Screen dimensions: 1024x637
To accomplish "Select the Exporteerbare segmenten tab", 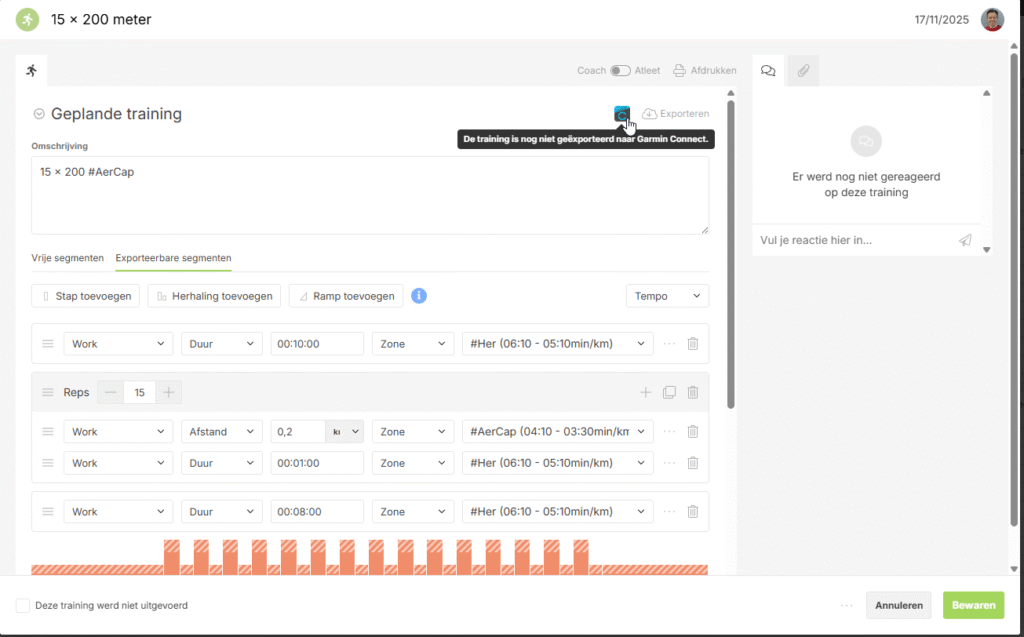I will pyautogui.click(x=173, y=258).
